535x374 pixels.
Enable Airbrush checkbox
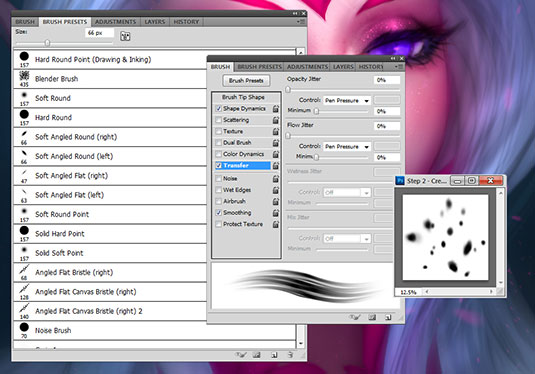click(219, 201)
